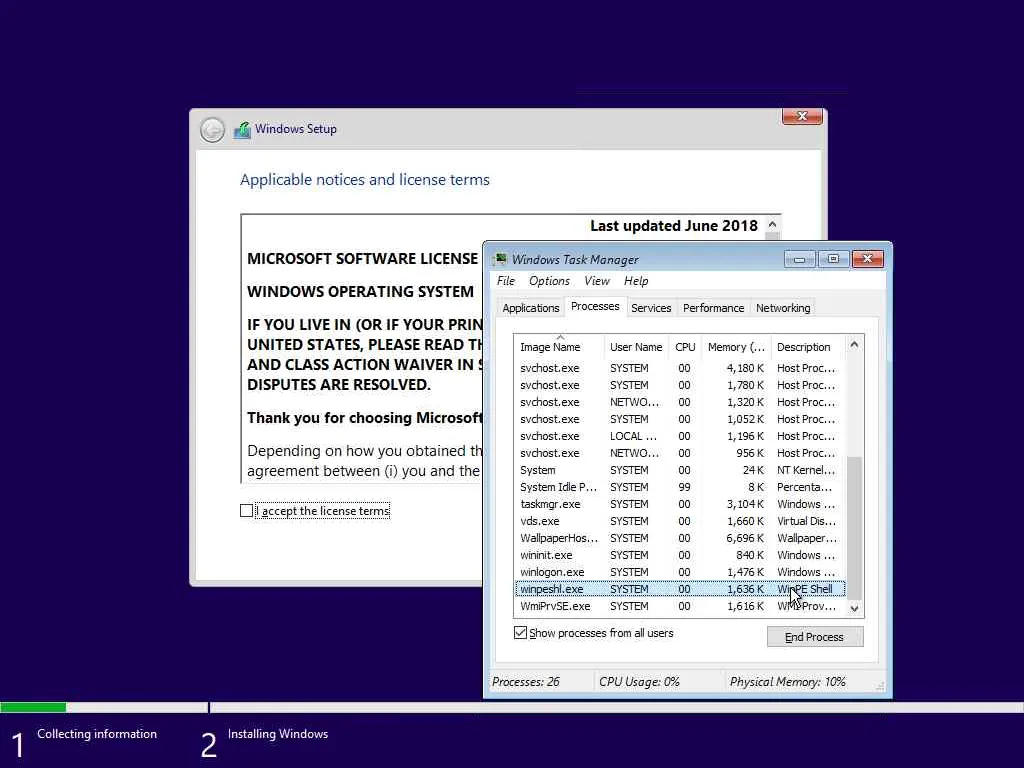Open the Options menu in Task Manager
Viewport: 1024px width, 768px height.
[x=549, y=281]
